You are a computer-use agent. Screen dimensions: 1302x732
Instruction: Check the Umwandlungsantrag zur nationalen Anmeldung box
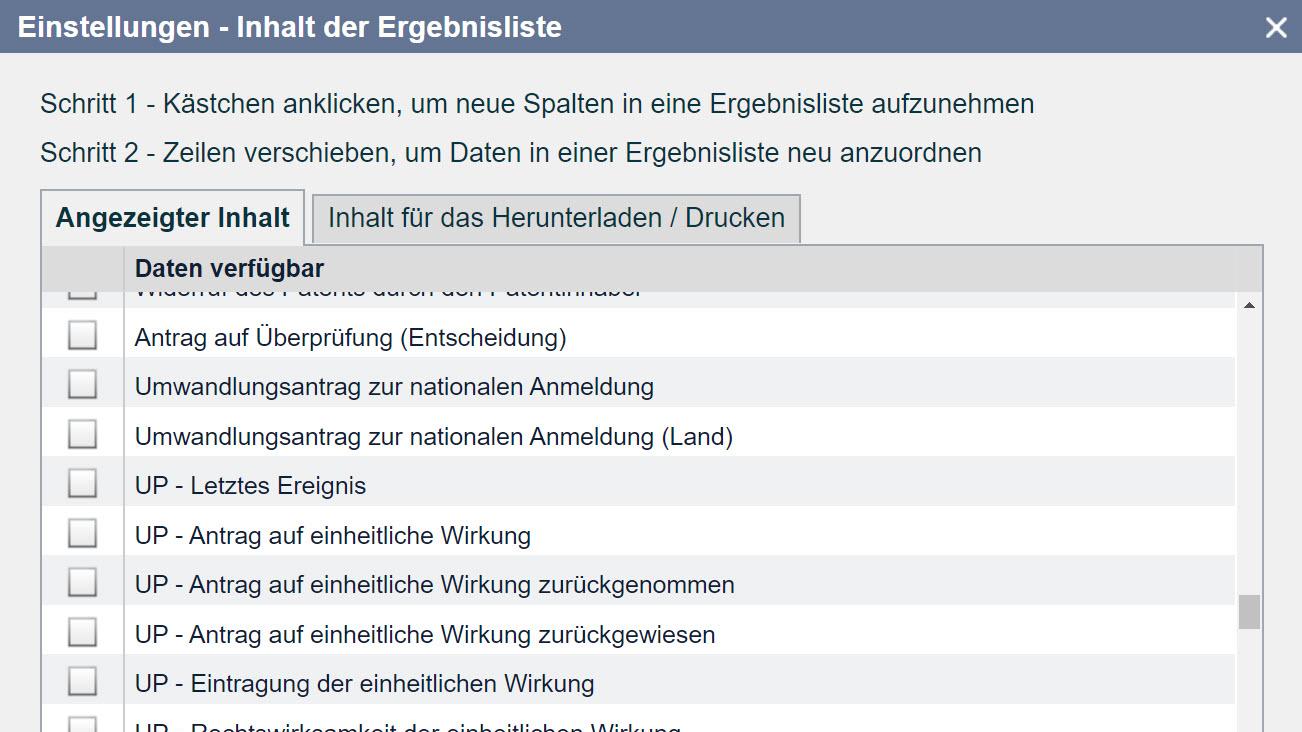point(82,385)
